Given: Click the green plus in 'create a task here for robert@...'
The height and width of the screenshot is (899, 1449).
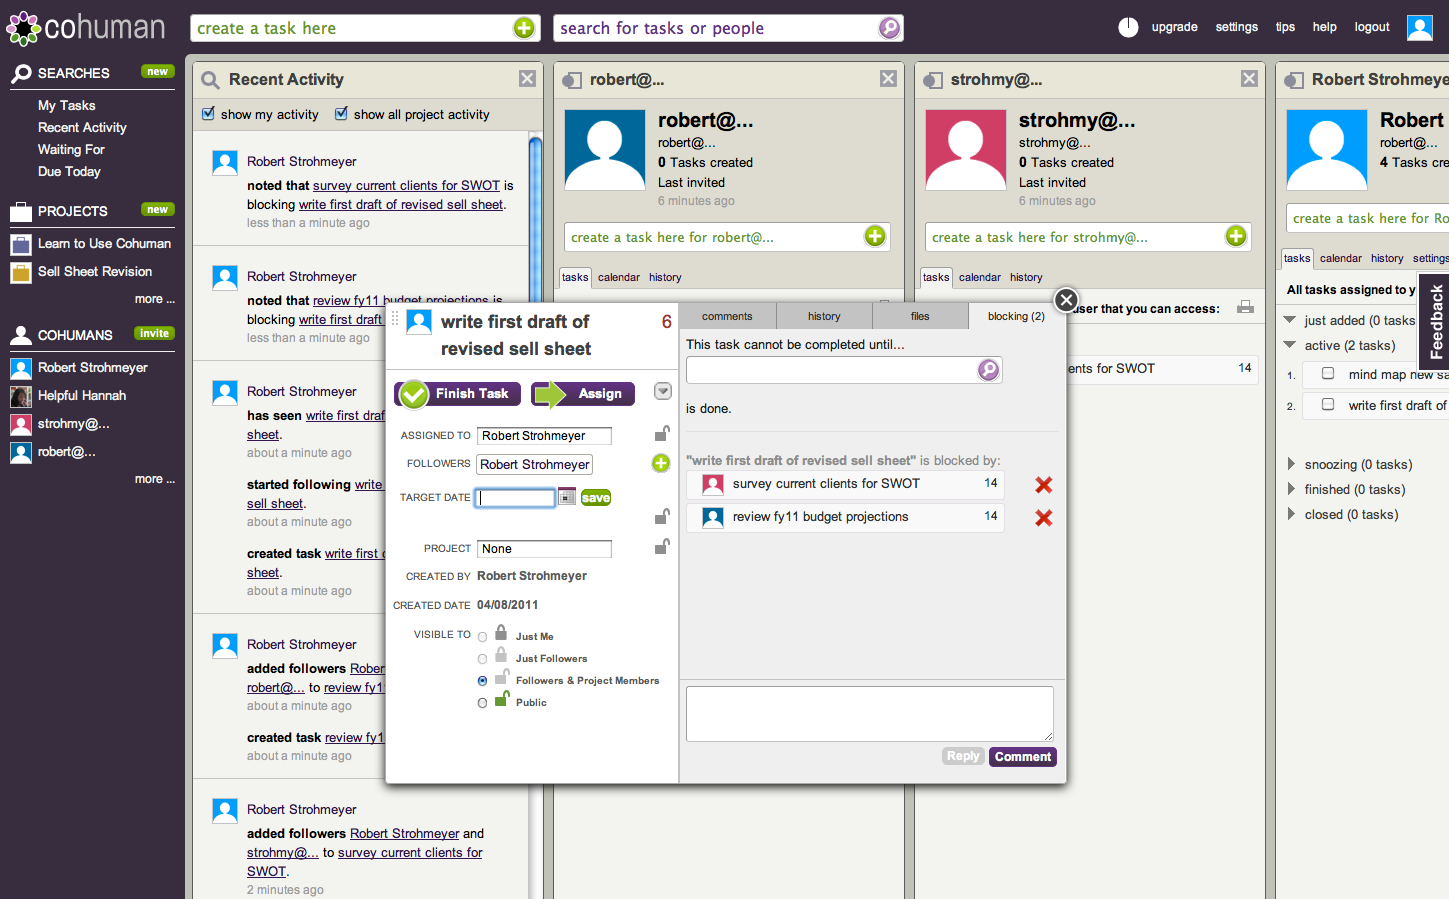Looking at the screenshot, I should click(x=875, y=236).
